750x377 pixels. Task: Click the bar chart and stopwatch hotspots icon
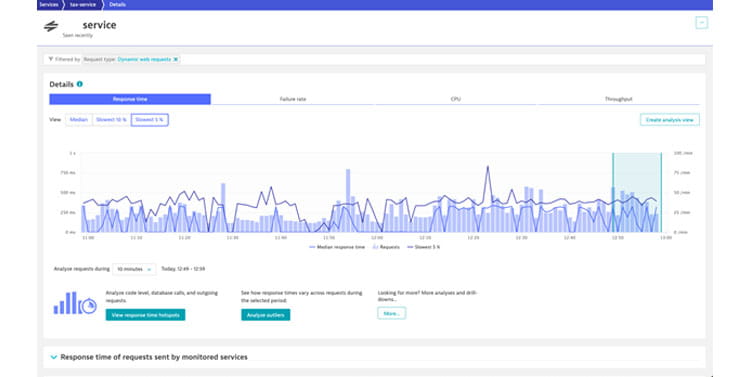75,303
